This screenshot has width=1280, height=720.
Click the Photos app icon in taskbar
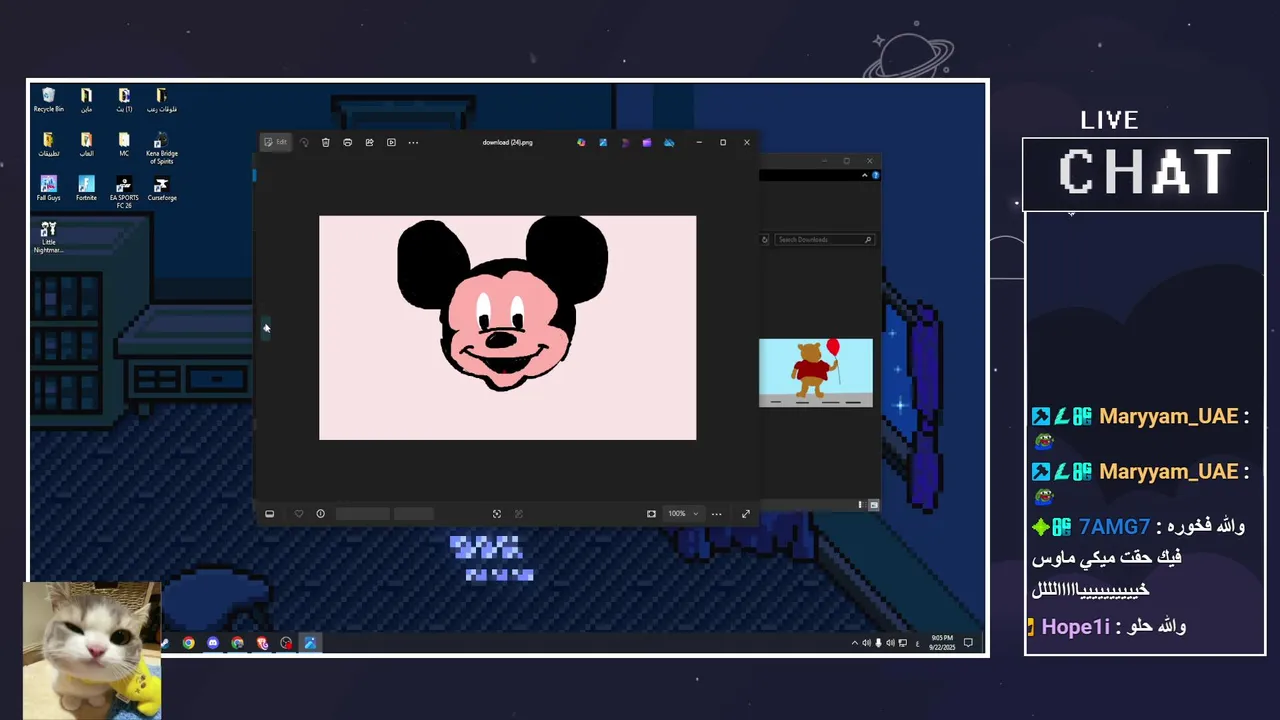coord(310,643)
